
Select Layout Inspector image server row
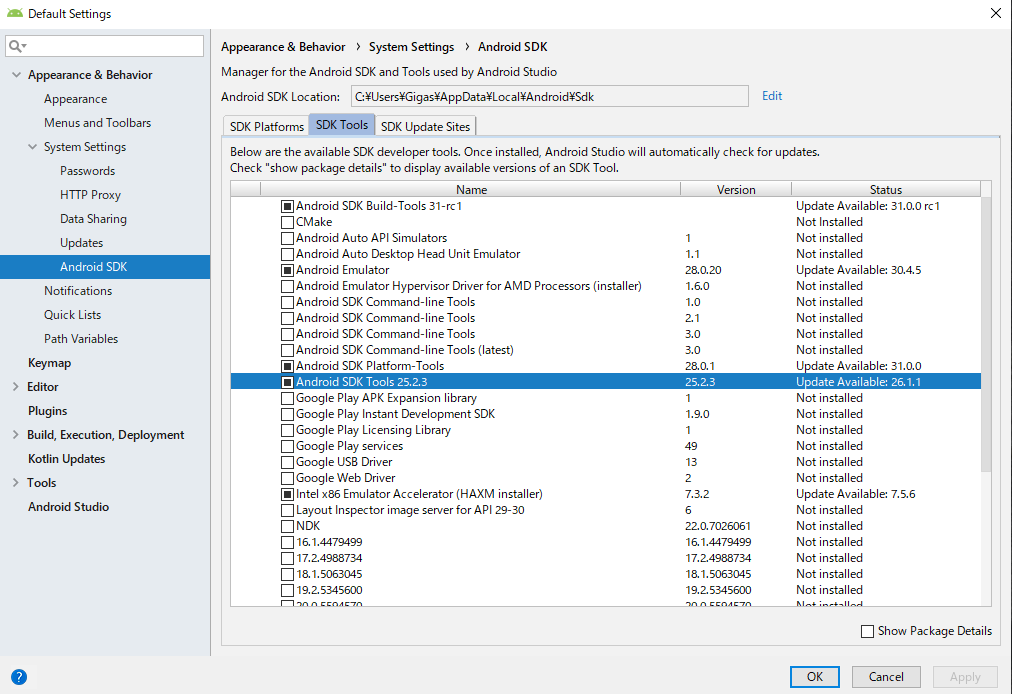tap(605, 510)
